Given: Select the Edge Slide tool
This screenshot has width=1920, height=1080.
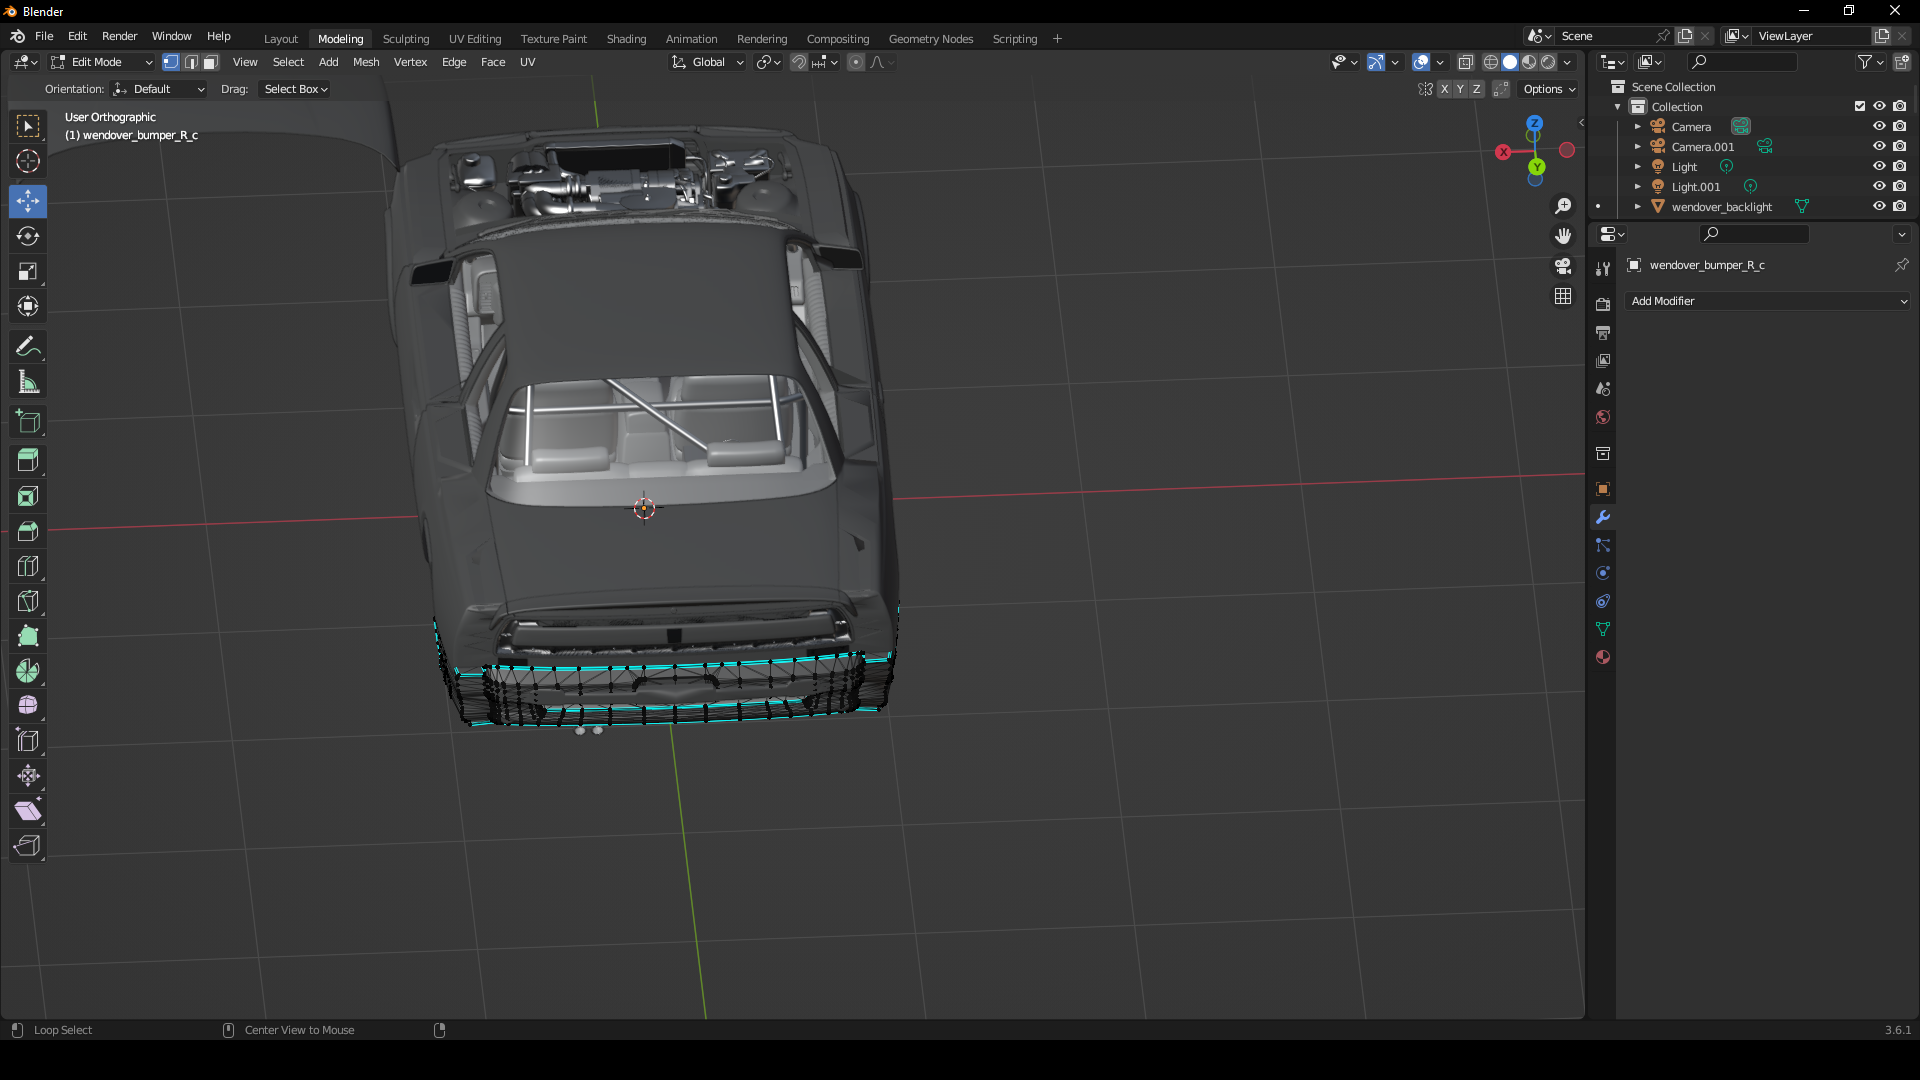Looking at the screenshot, I should tap(28, 741).
